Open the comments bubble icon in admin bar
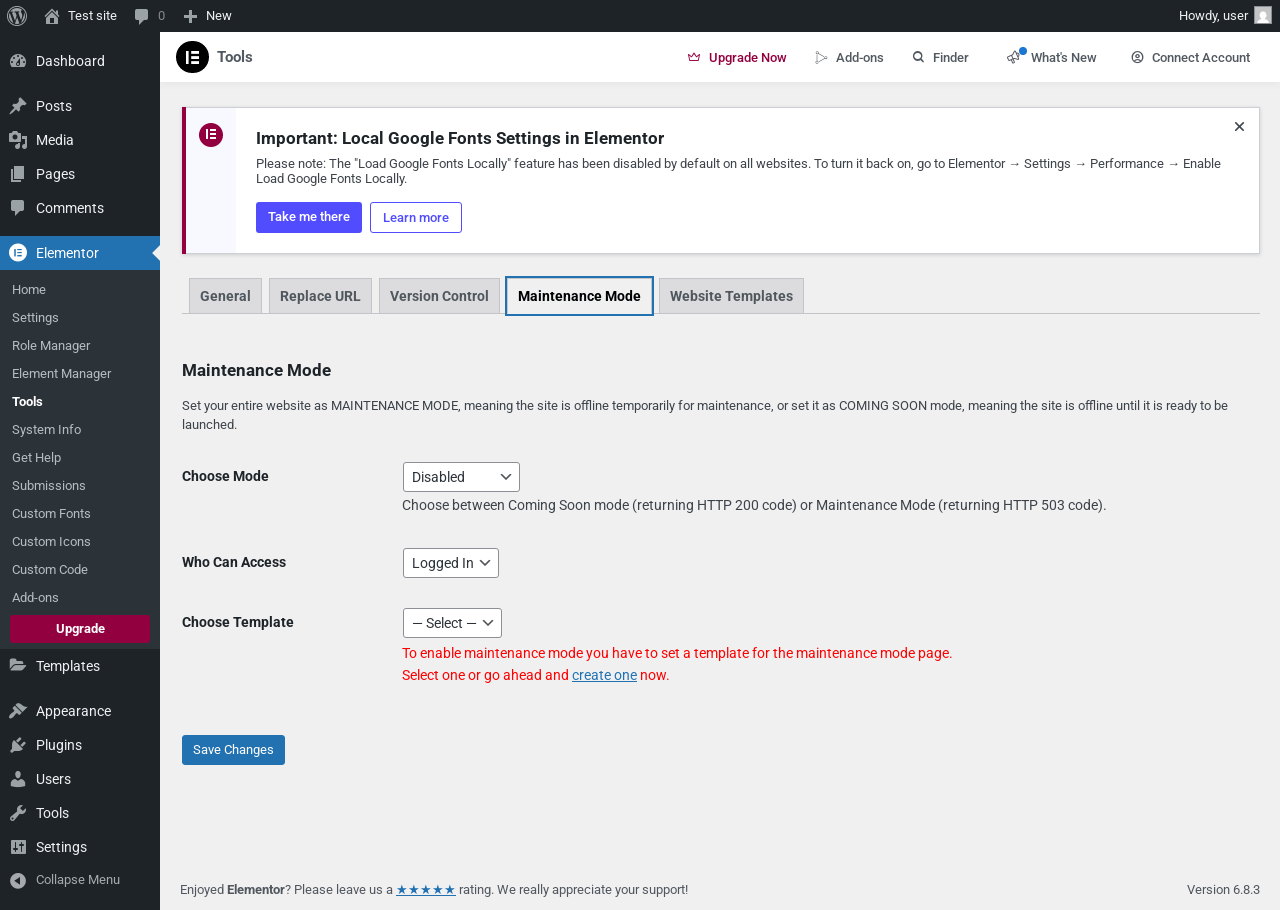 coord(142,16)
